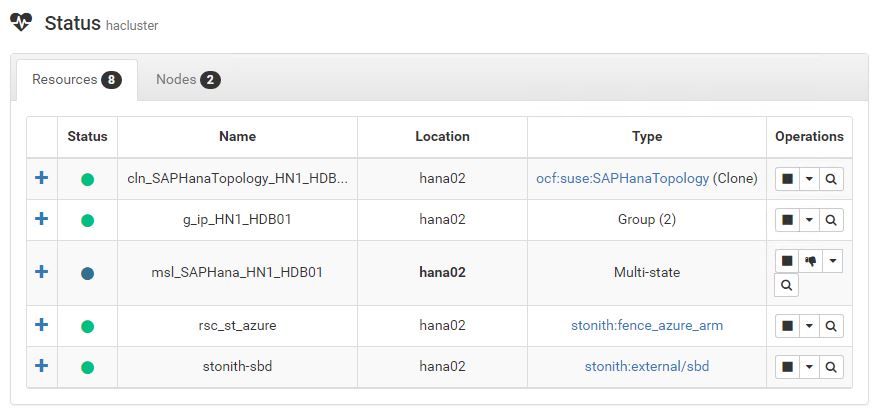Select the stonith-sbd name cell
Image resolution: width=877 pixels, height=419 pixels.
click(238, 366)
